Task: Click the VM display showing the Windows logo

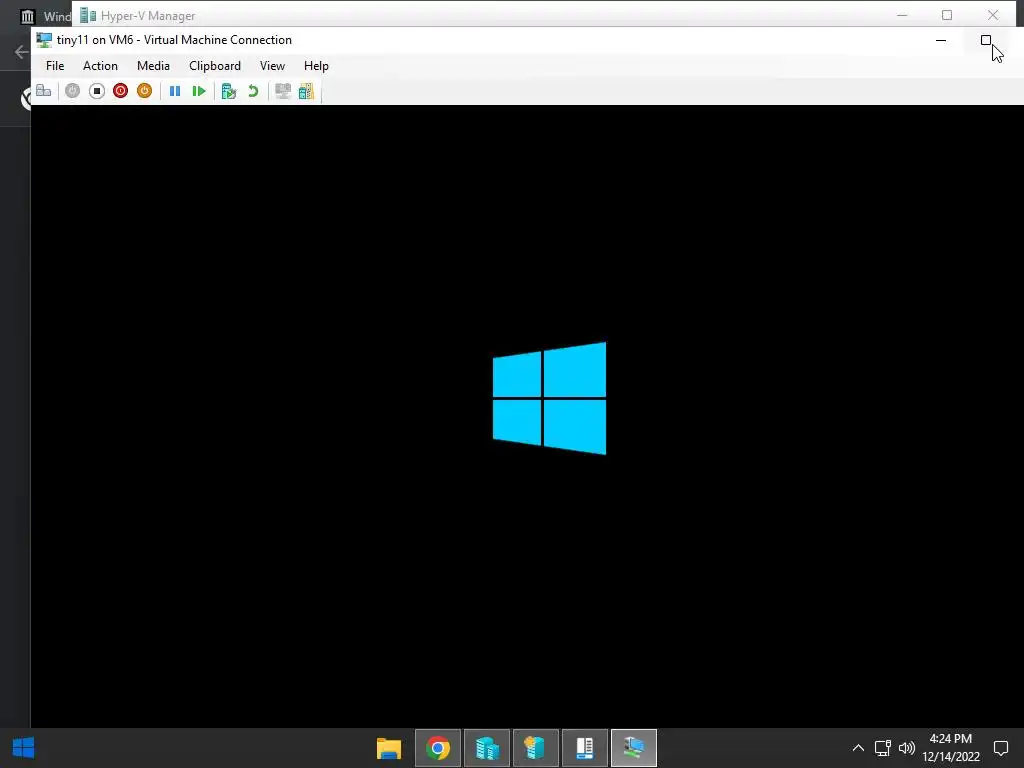Action: 527,416
